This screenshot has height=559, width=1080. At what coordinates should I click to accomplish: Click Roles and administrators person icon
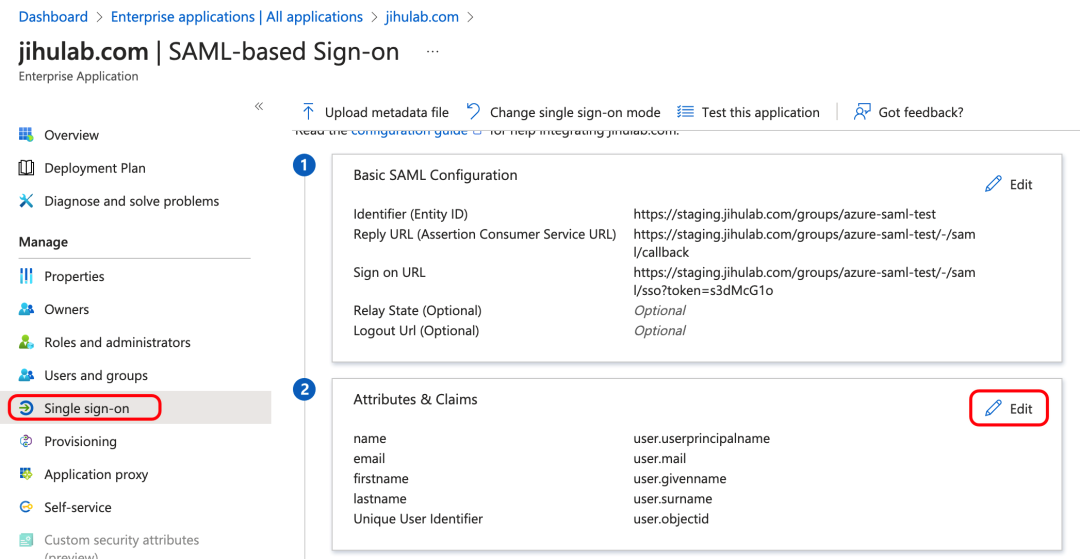click(x=26, y=342)
